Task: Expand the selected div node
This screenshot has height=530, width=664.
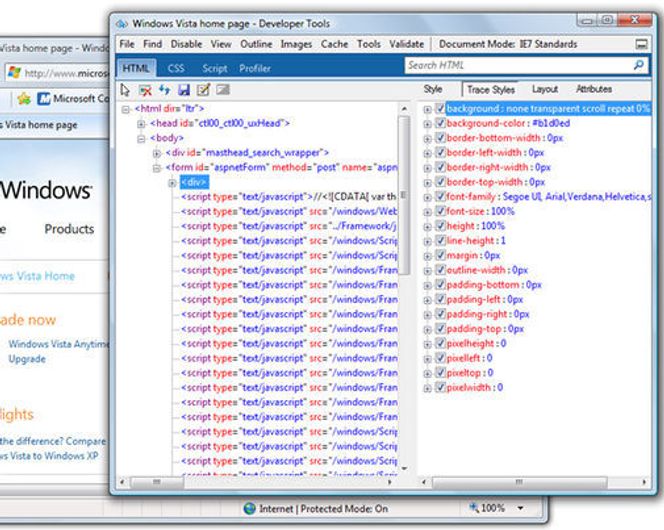Action: click(172, 183)
